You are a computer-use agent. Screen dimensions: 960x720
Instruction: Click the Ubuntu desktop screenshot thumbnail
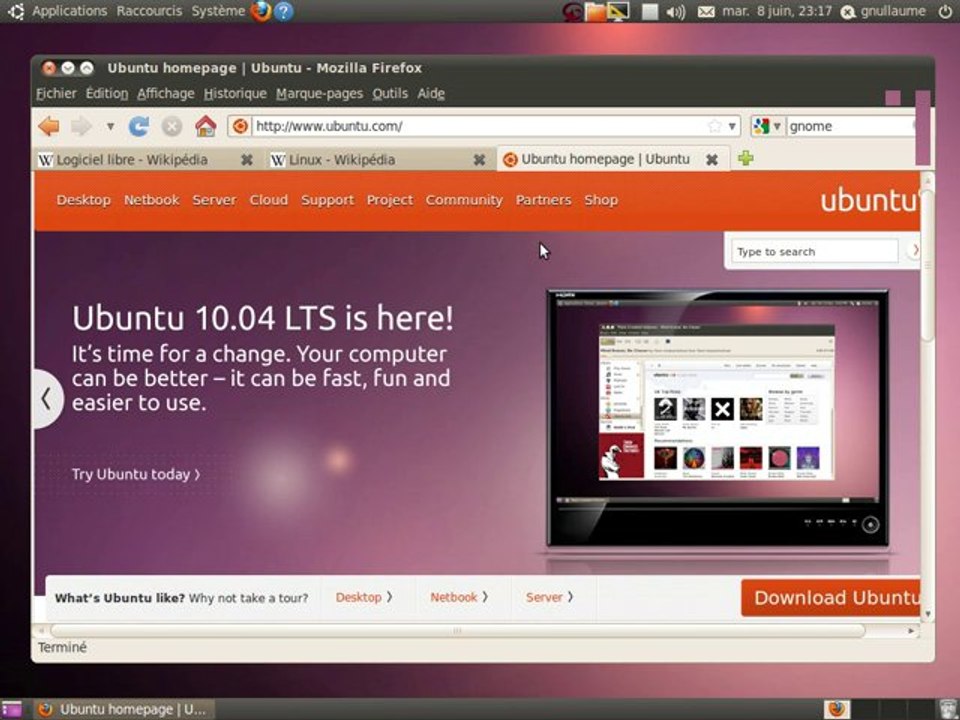[x=717, y=418]
